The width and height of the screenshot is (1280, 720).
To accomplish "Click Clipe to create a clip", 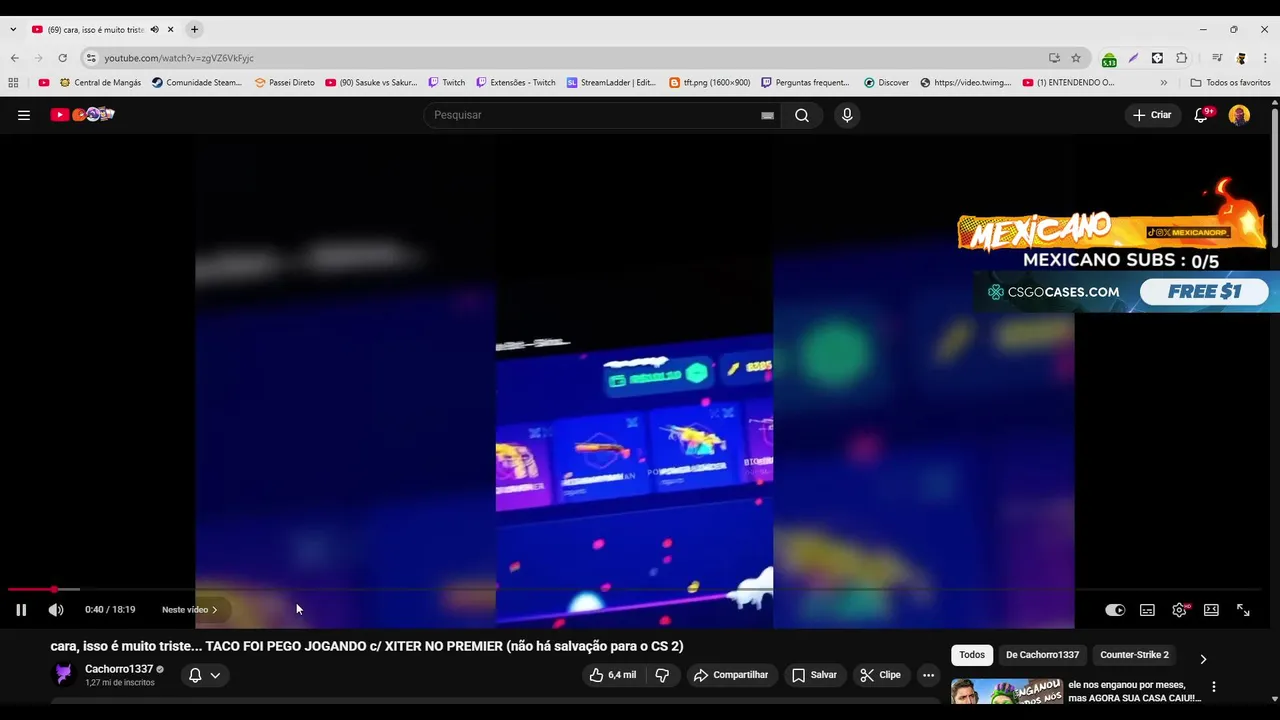I will tap(881, 675).
